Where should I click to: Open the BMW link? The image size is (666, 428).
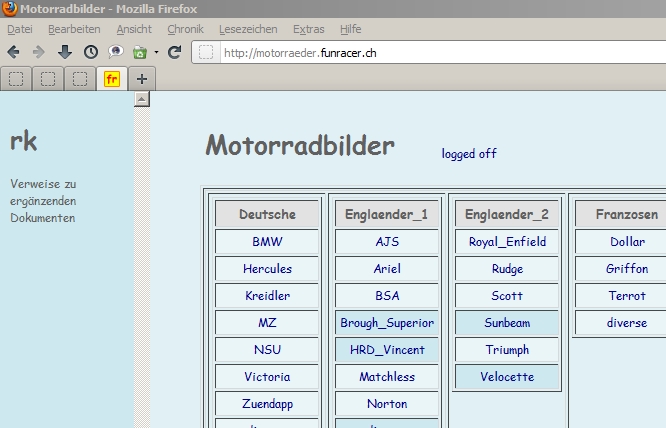267,242
